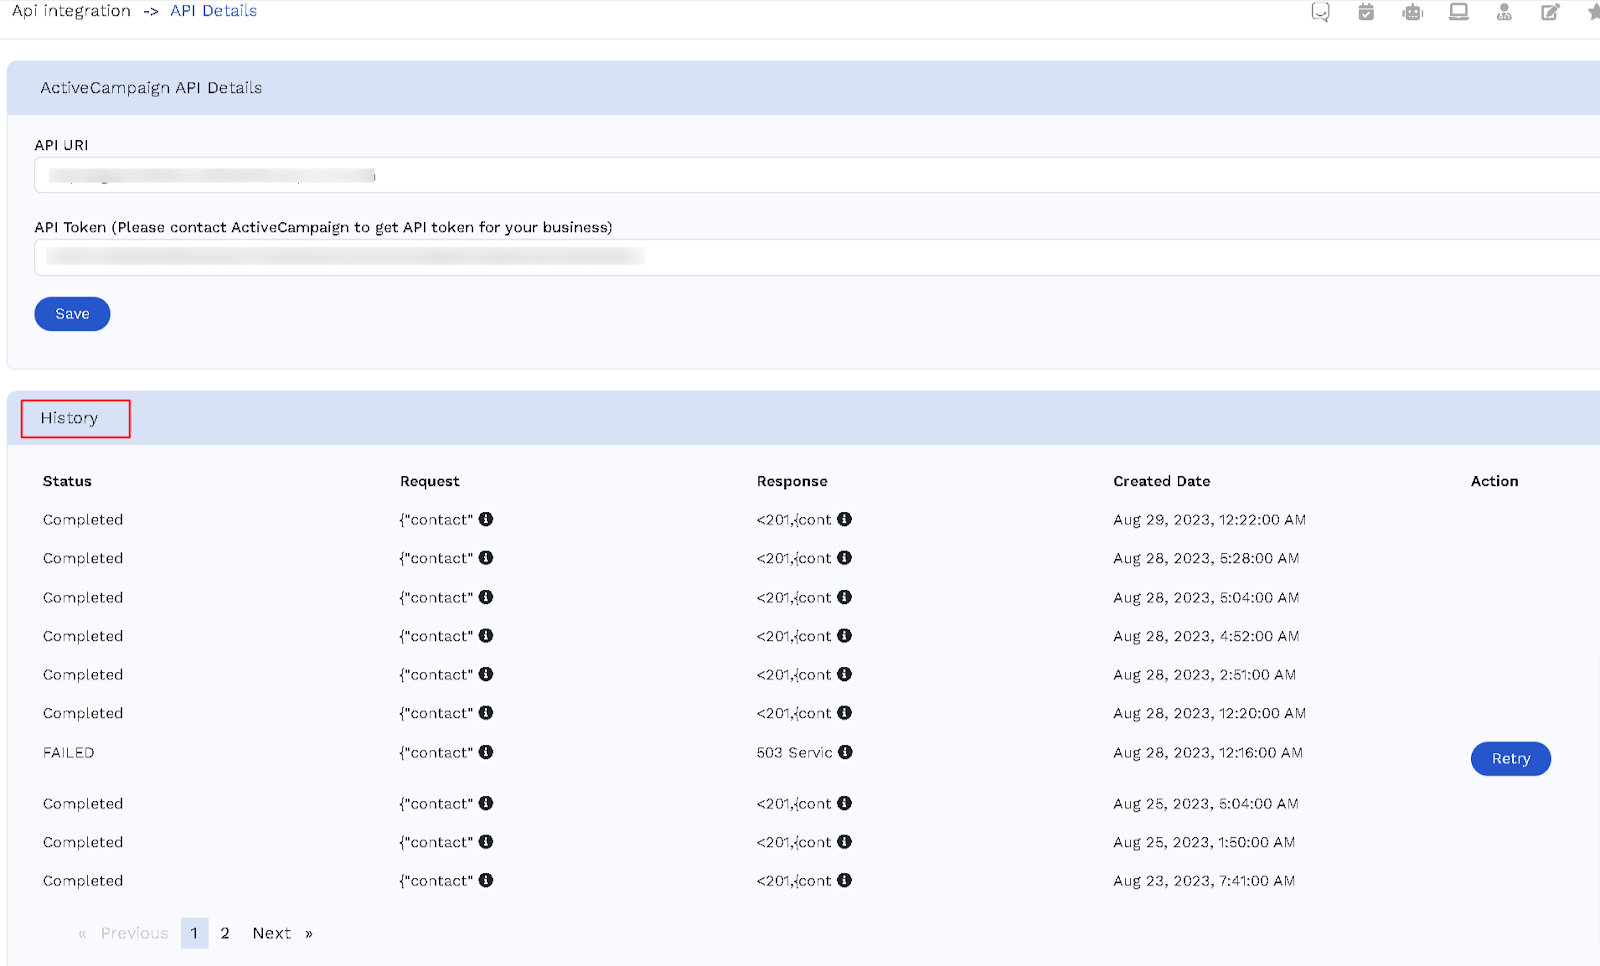1600x966 pixels.
Task: Click the Created Date column header
Action: pyautogui.click(x=1161, y=481)
